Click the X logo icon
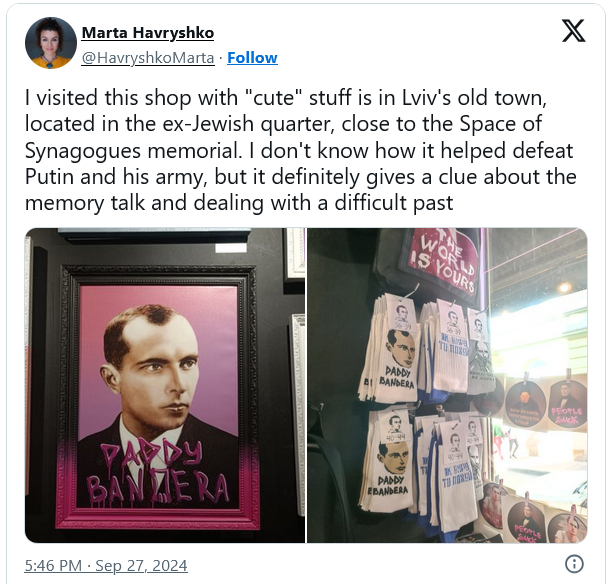Screen dimensions: 614x584 (574, 31)
